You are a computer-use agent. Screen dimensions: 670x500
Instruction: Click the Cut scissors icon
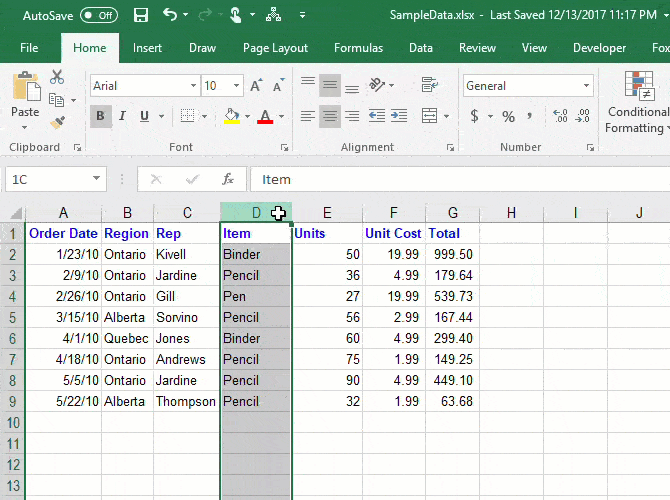(57, 77)
